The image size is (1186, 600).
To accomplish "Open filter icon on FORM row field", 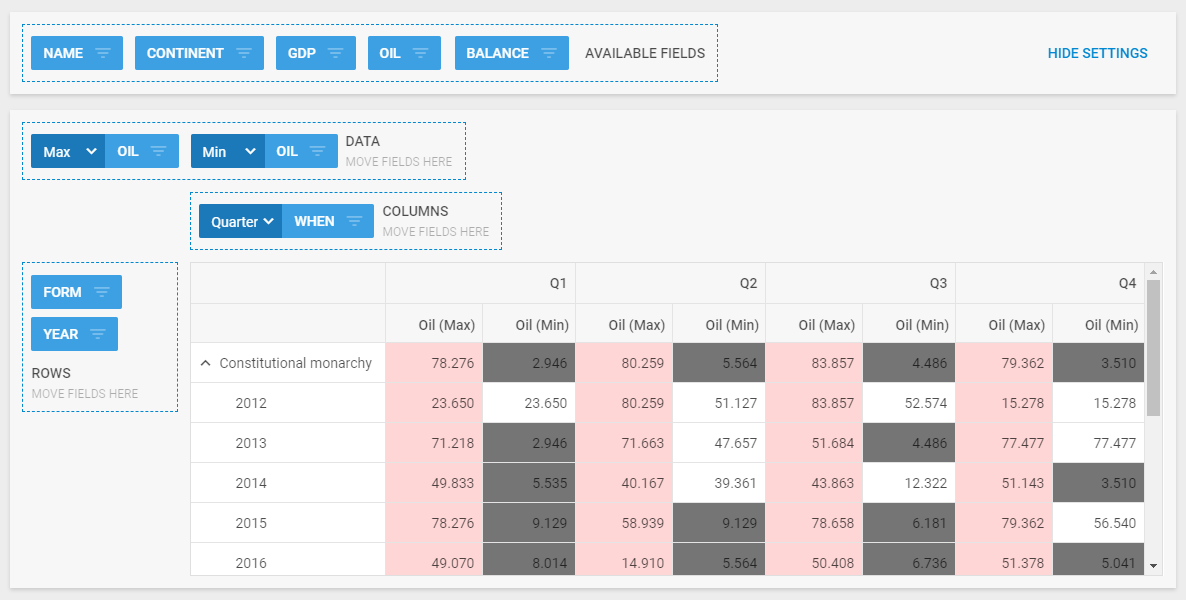I will pyautogui.click(x=102, y=292).
